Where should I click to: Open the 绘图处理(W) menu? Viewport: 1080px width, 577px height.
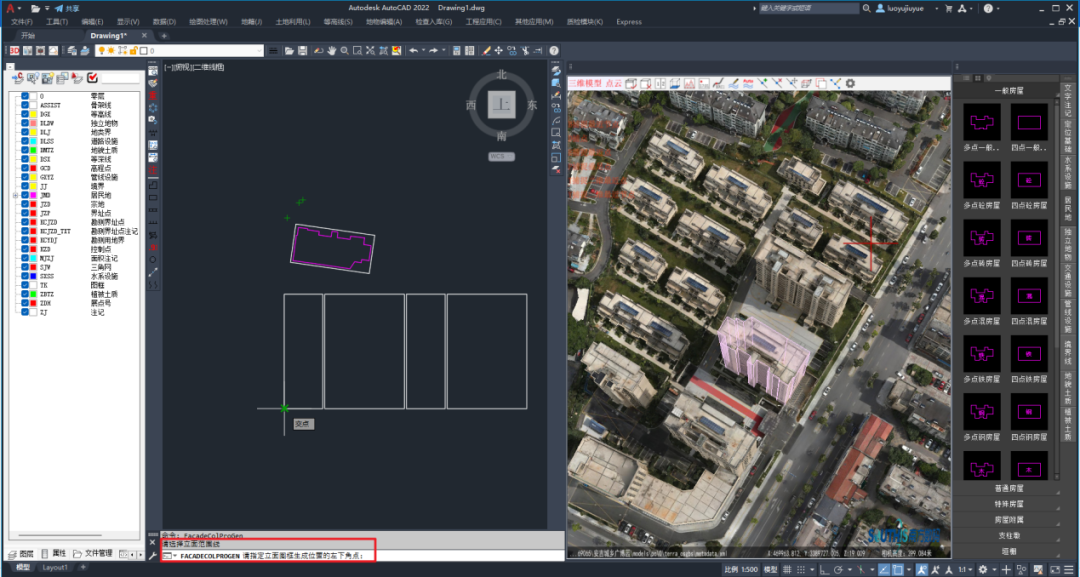coord(208,22)
